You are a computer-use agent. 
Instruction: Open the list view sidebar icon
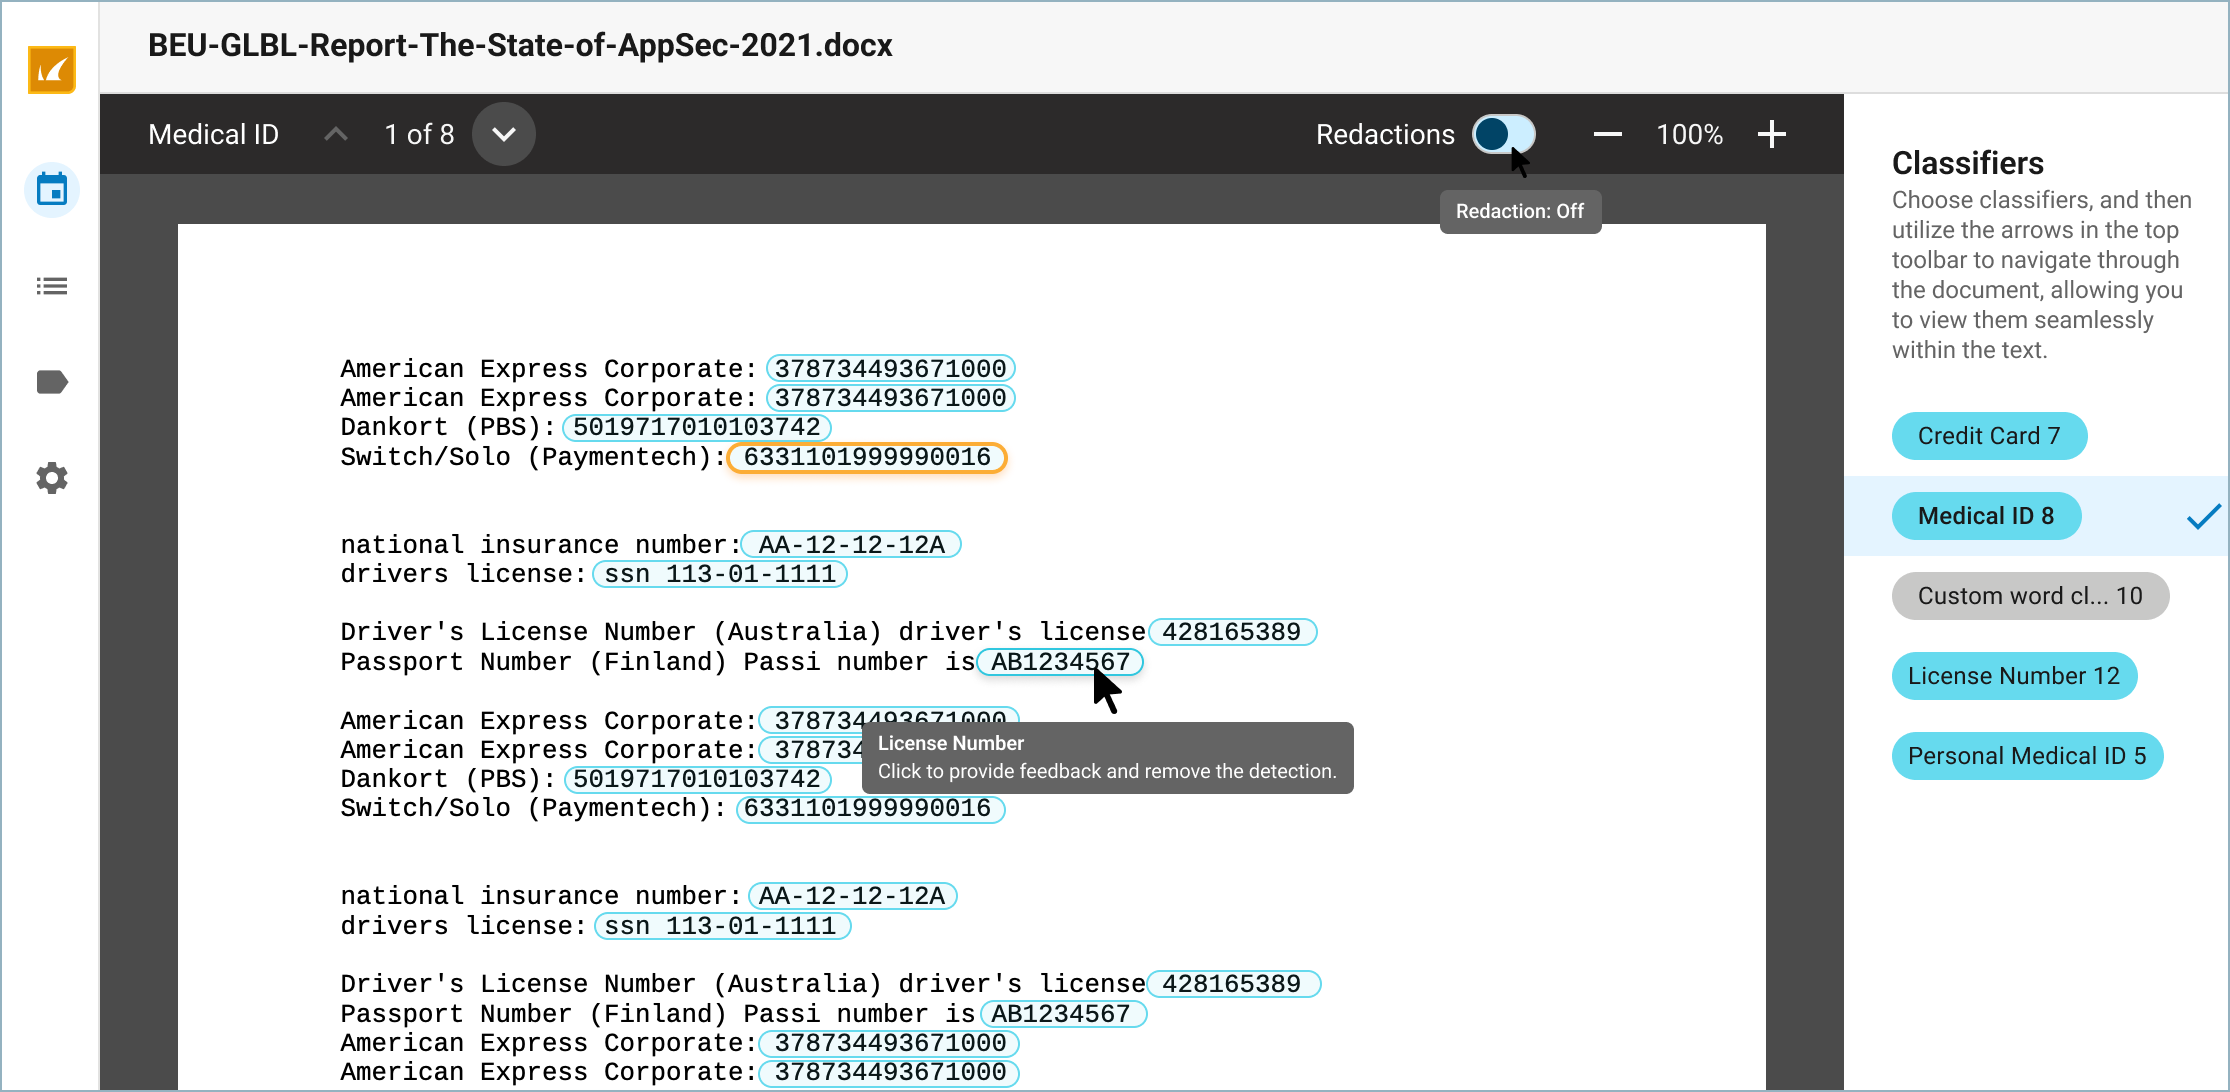click(x=52, y=286)
